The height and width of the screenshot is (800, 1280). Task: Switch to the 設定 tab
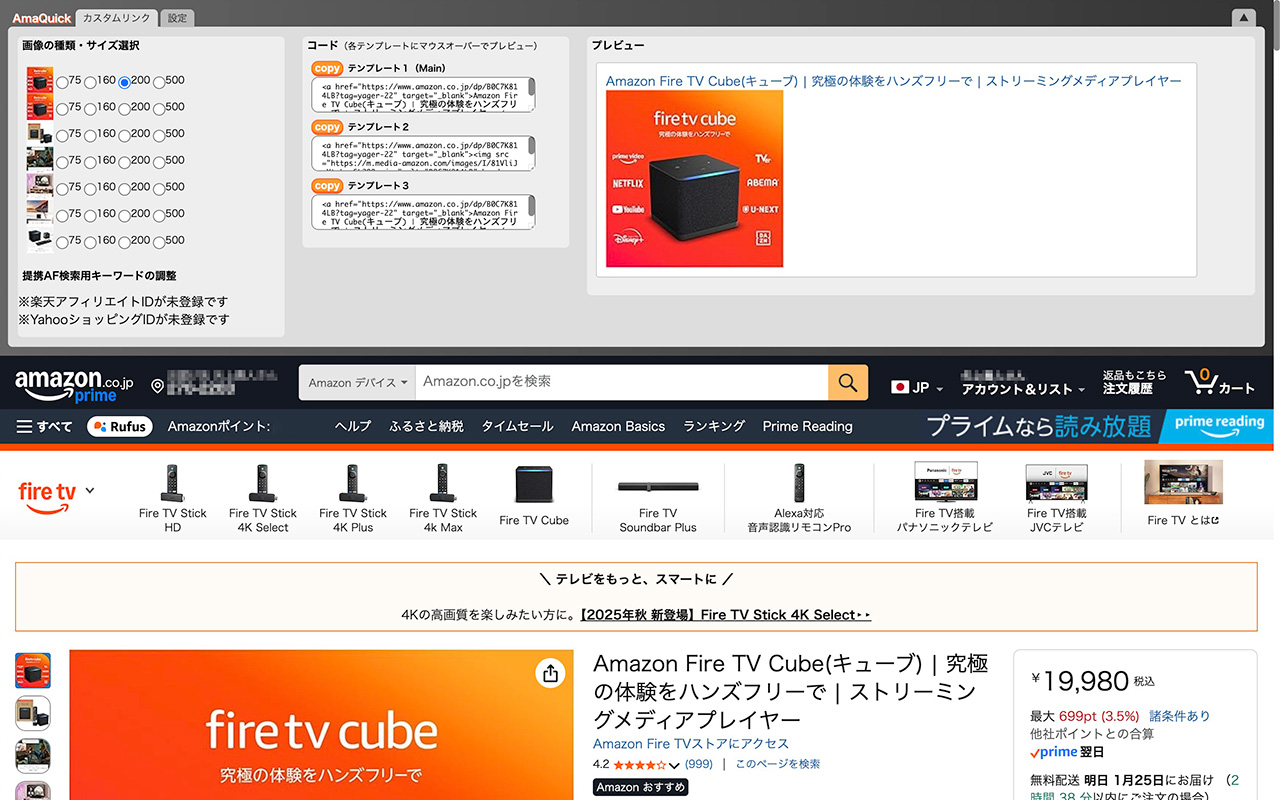[x=177, y=18]
